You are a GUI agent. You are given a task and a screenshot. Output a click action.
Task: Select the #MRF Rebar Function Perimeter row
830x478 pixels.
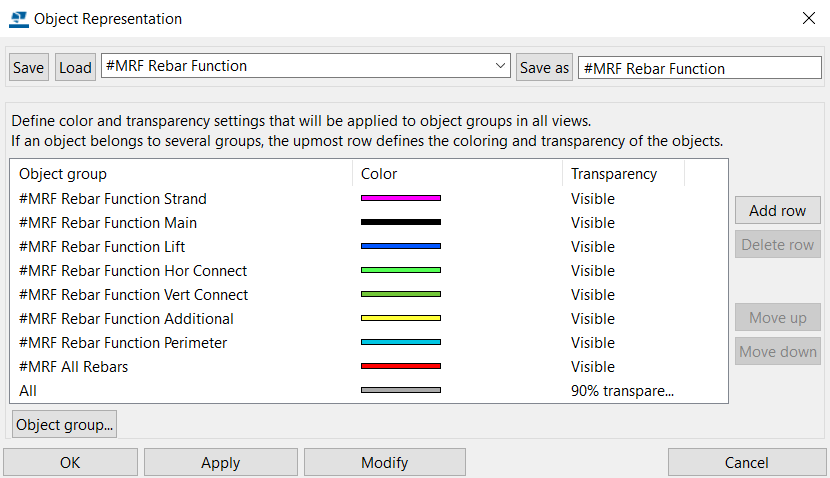coord(368,342)
